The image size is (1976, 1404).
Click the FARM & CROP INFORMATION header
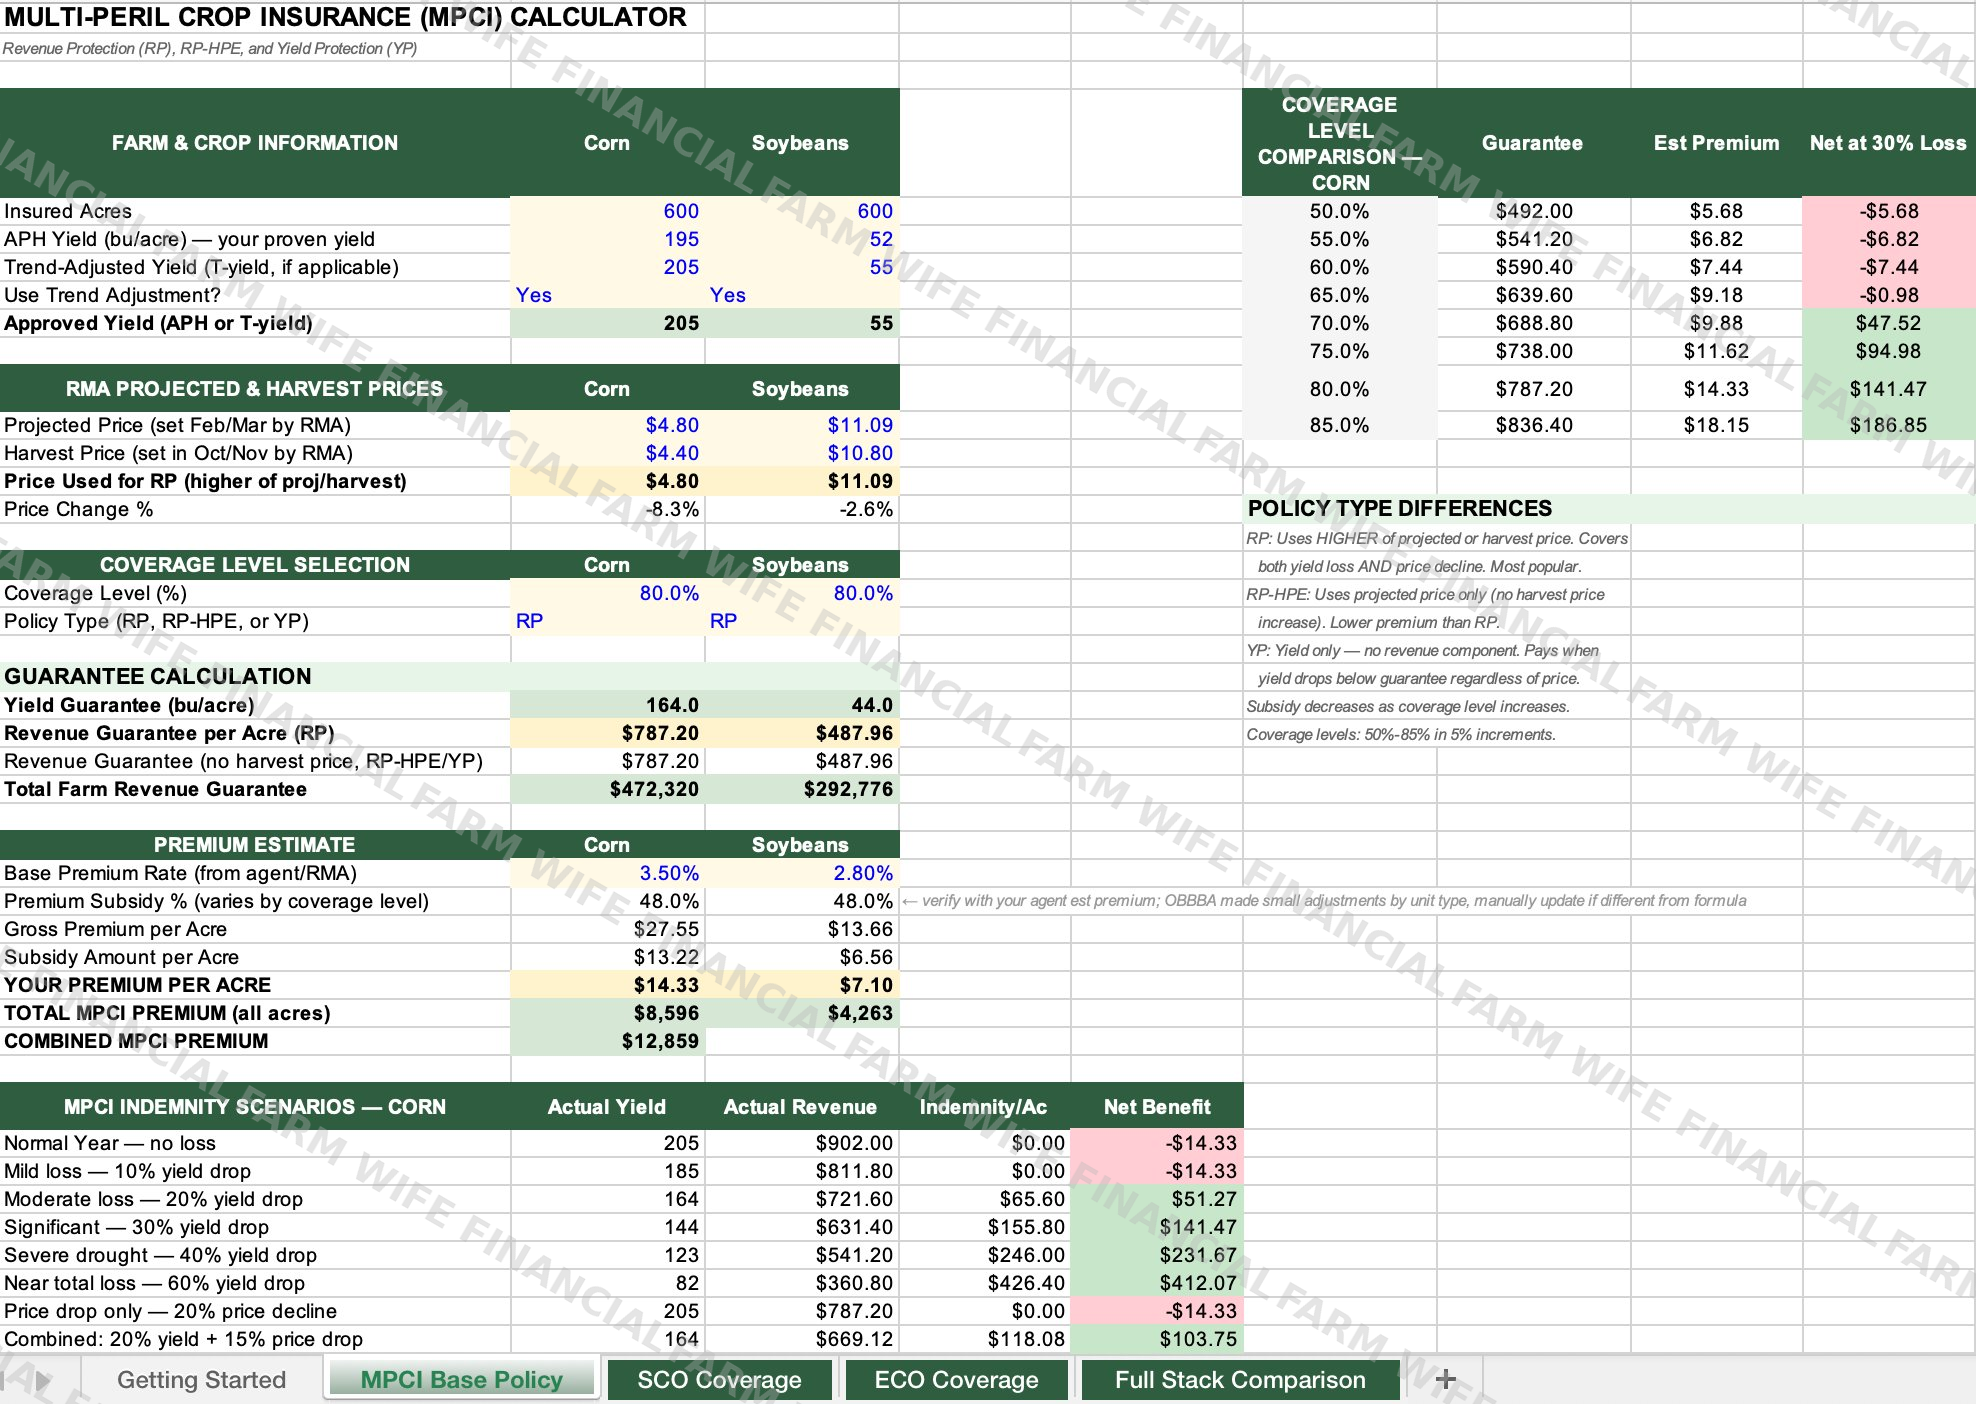255,143
